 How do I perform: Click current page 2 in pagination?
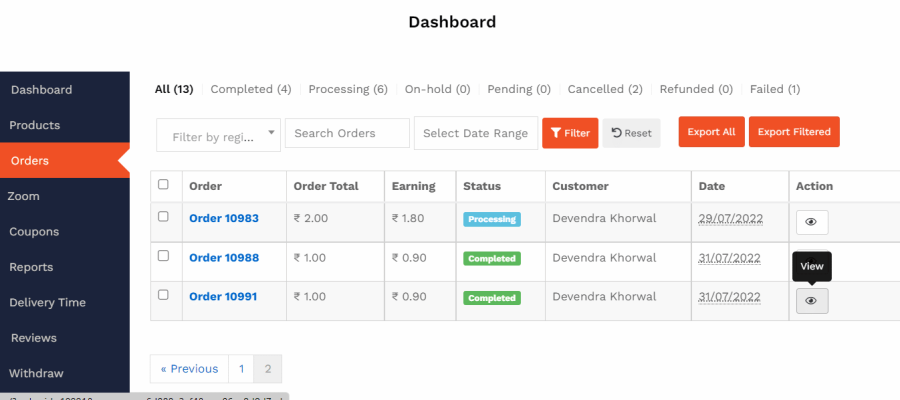pos(267,368)
